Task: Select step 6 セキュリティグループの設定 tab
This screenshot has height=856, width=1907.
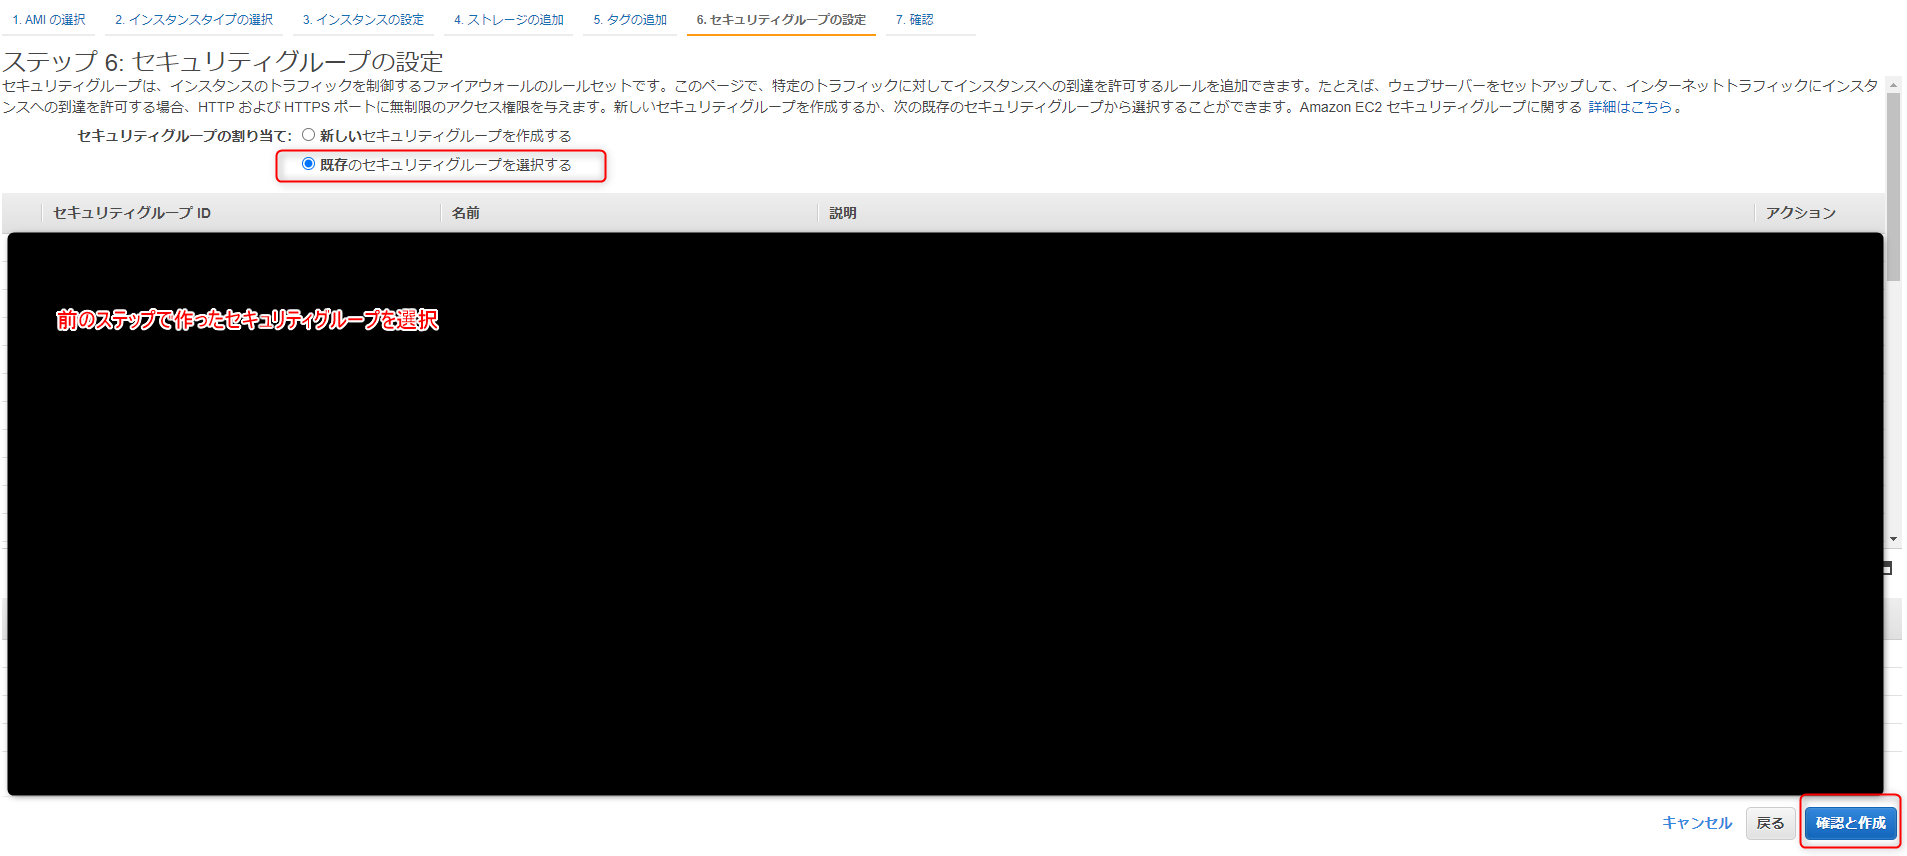Action: click(x=781, y=20)
